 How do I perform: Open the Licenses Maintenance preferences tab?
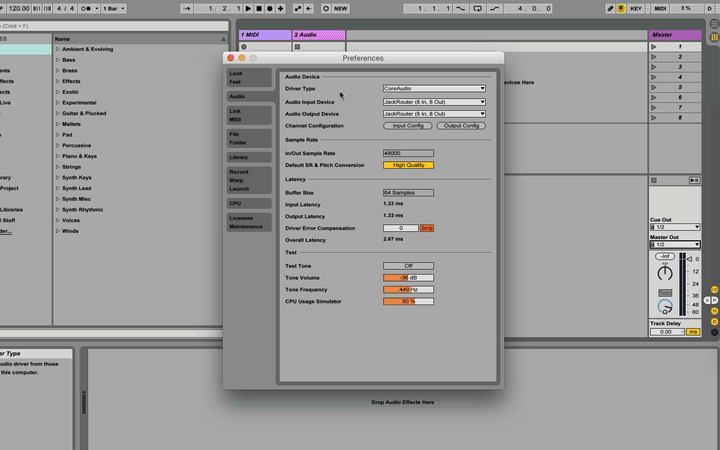tap(249, 222)
